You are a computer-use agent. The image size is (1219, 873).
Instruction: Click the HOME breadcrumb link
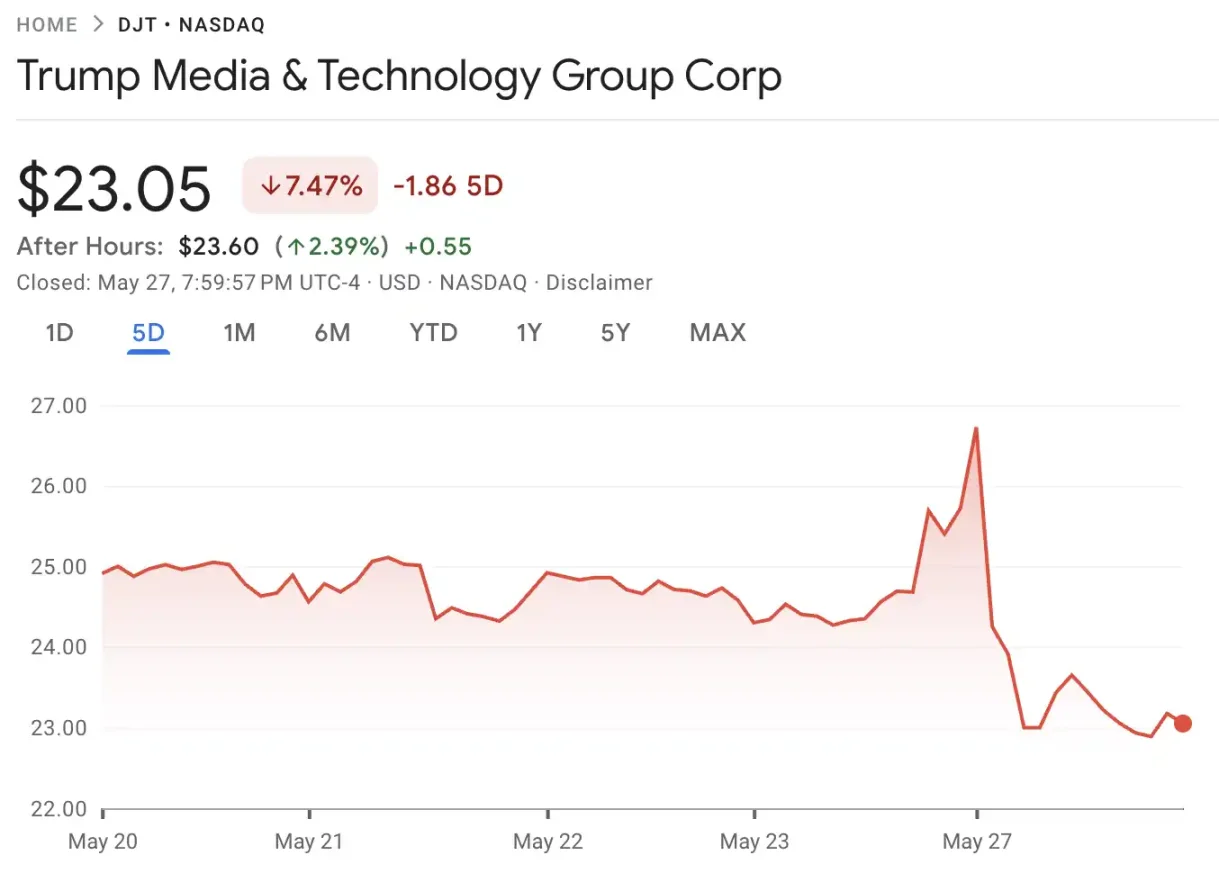[x=47, y=25]
